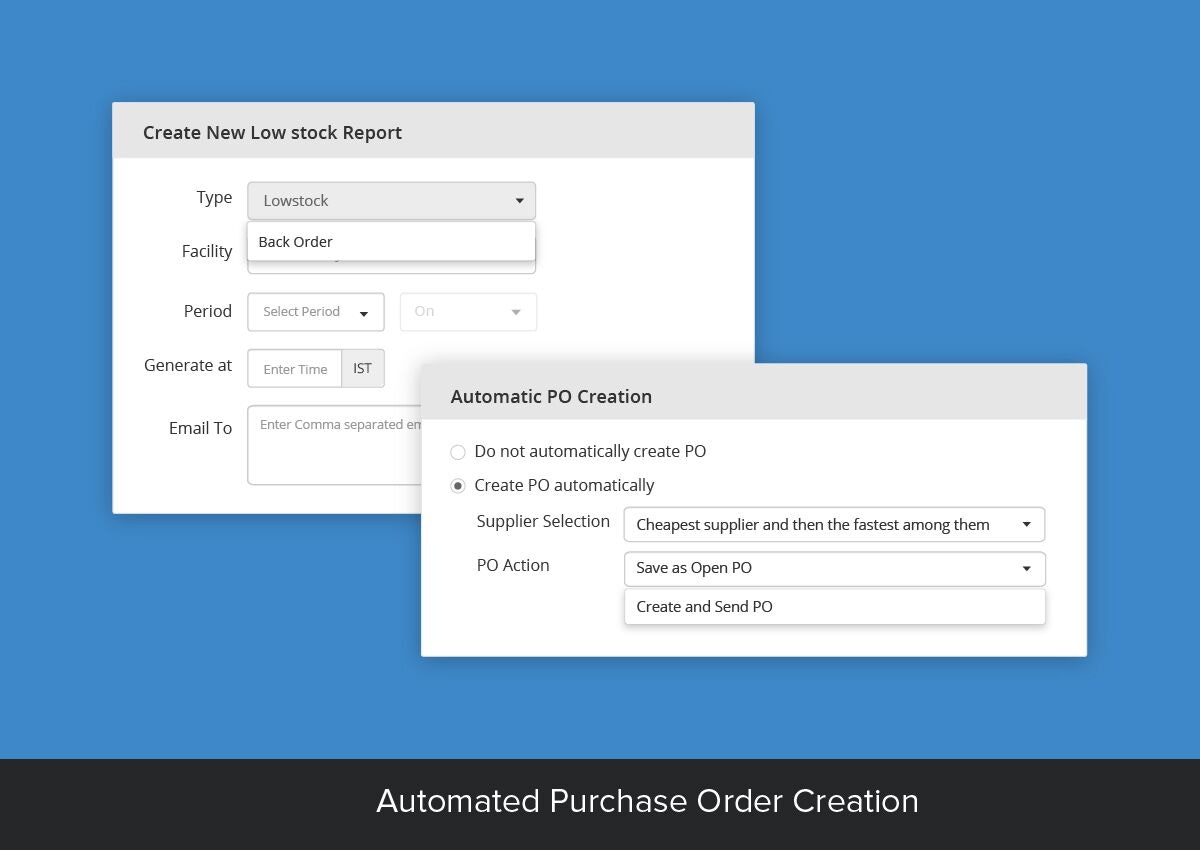Click the Facility label
1200x850 pixels.
point(207,251)
